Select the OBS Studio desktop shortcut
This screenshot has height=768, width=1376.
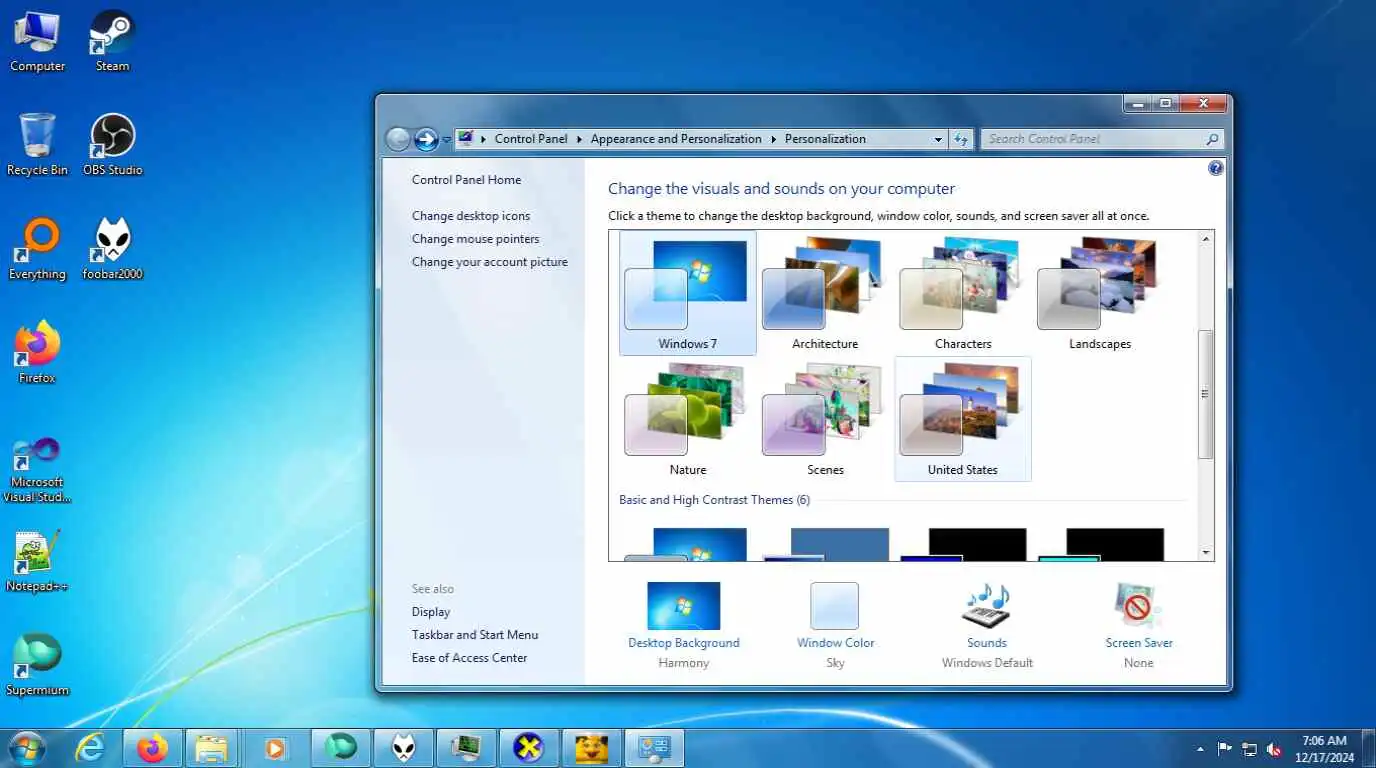click(112, 146)
